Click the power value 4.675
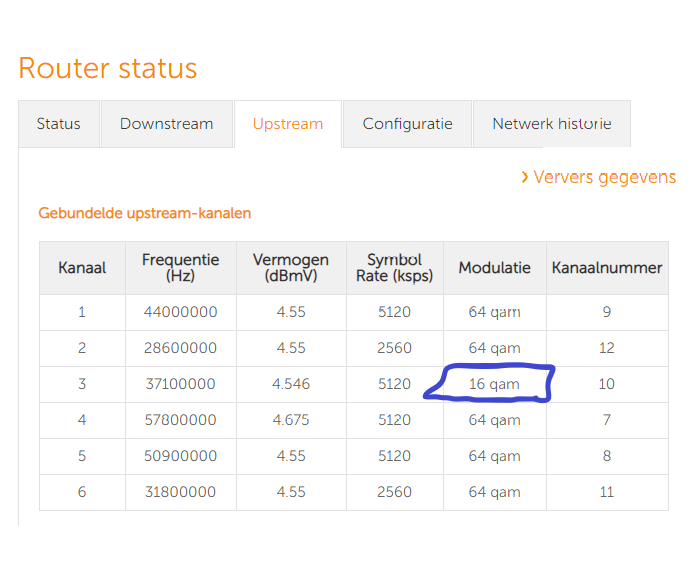The image size is (700, 564). coord(291,420)
